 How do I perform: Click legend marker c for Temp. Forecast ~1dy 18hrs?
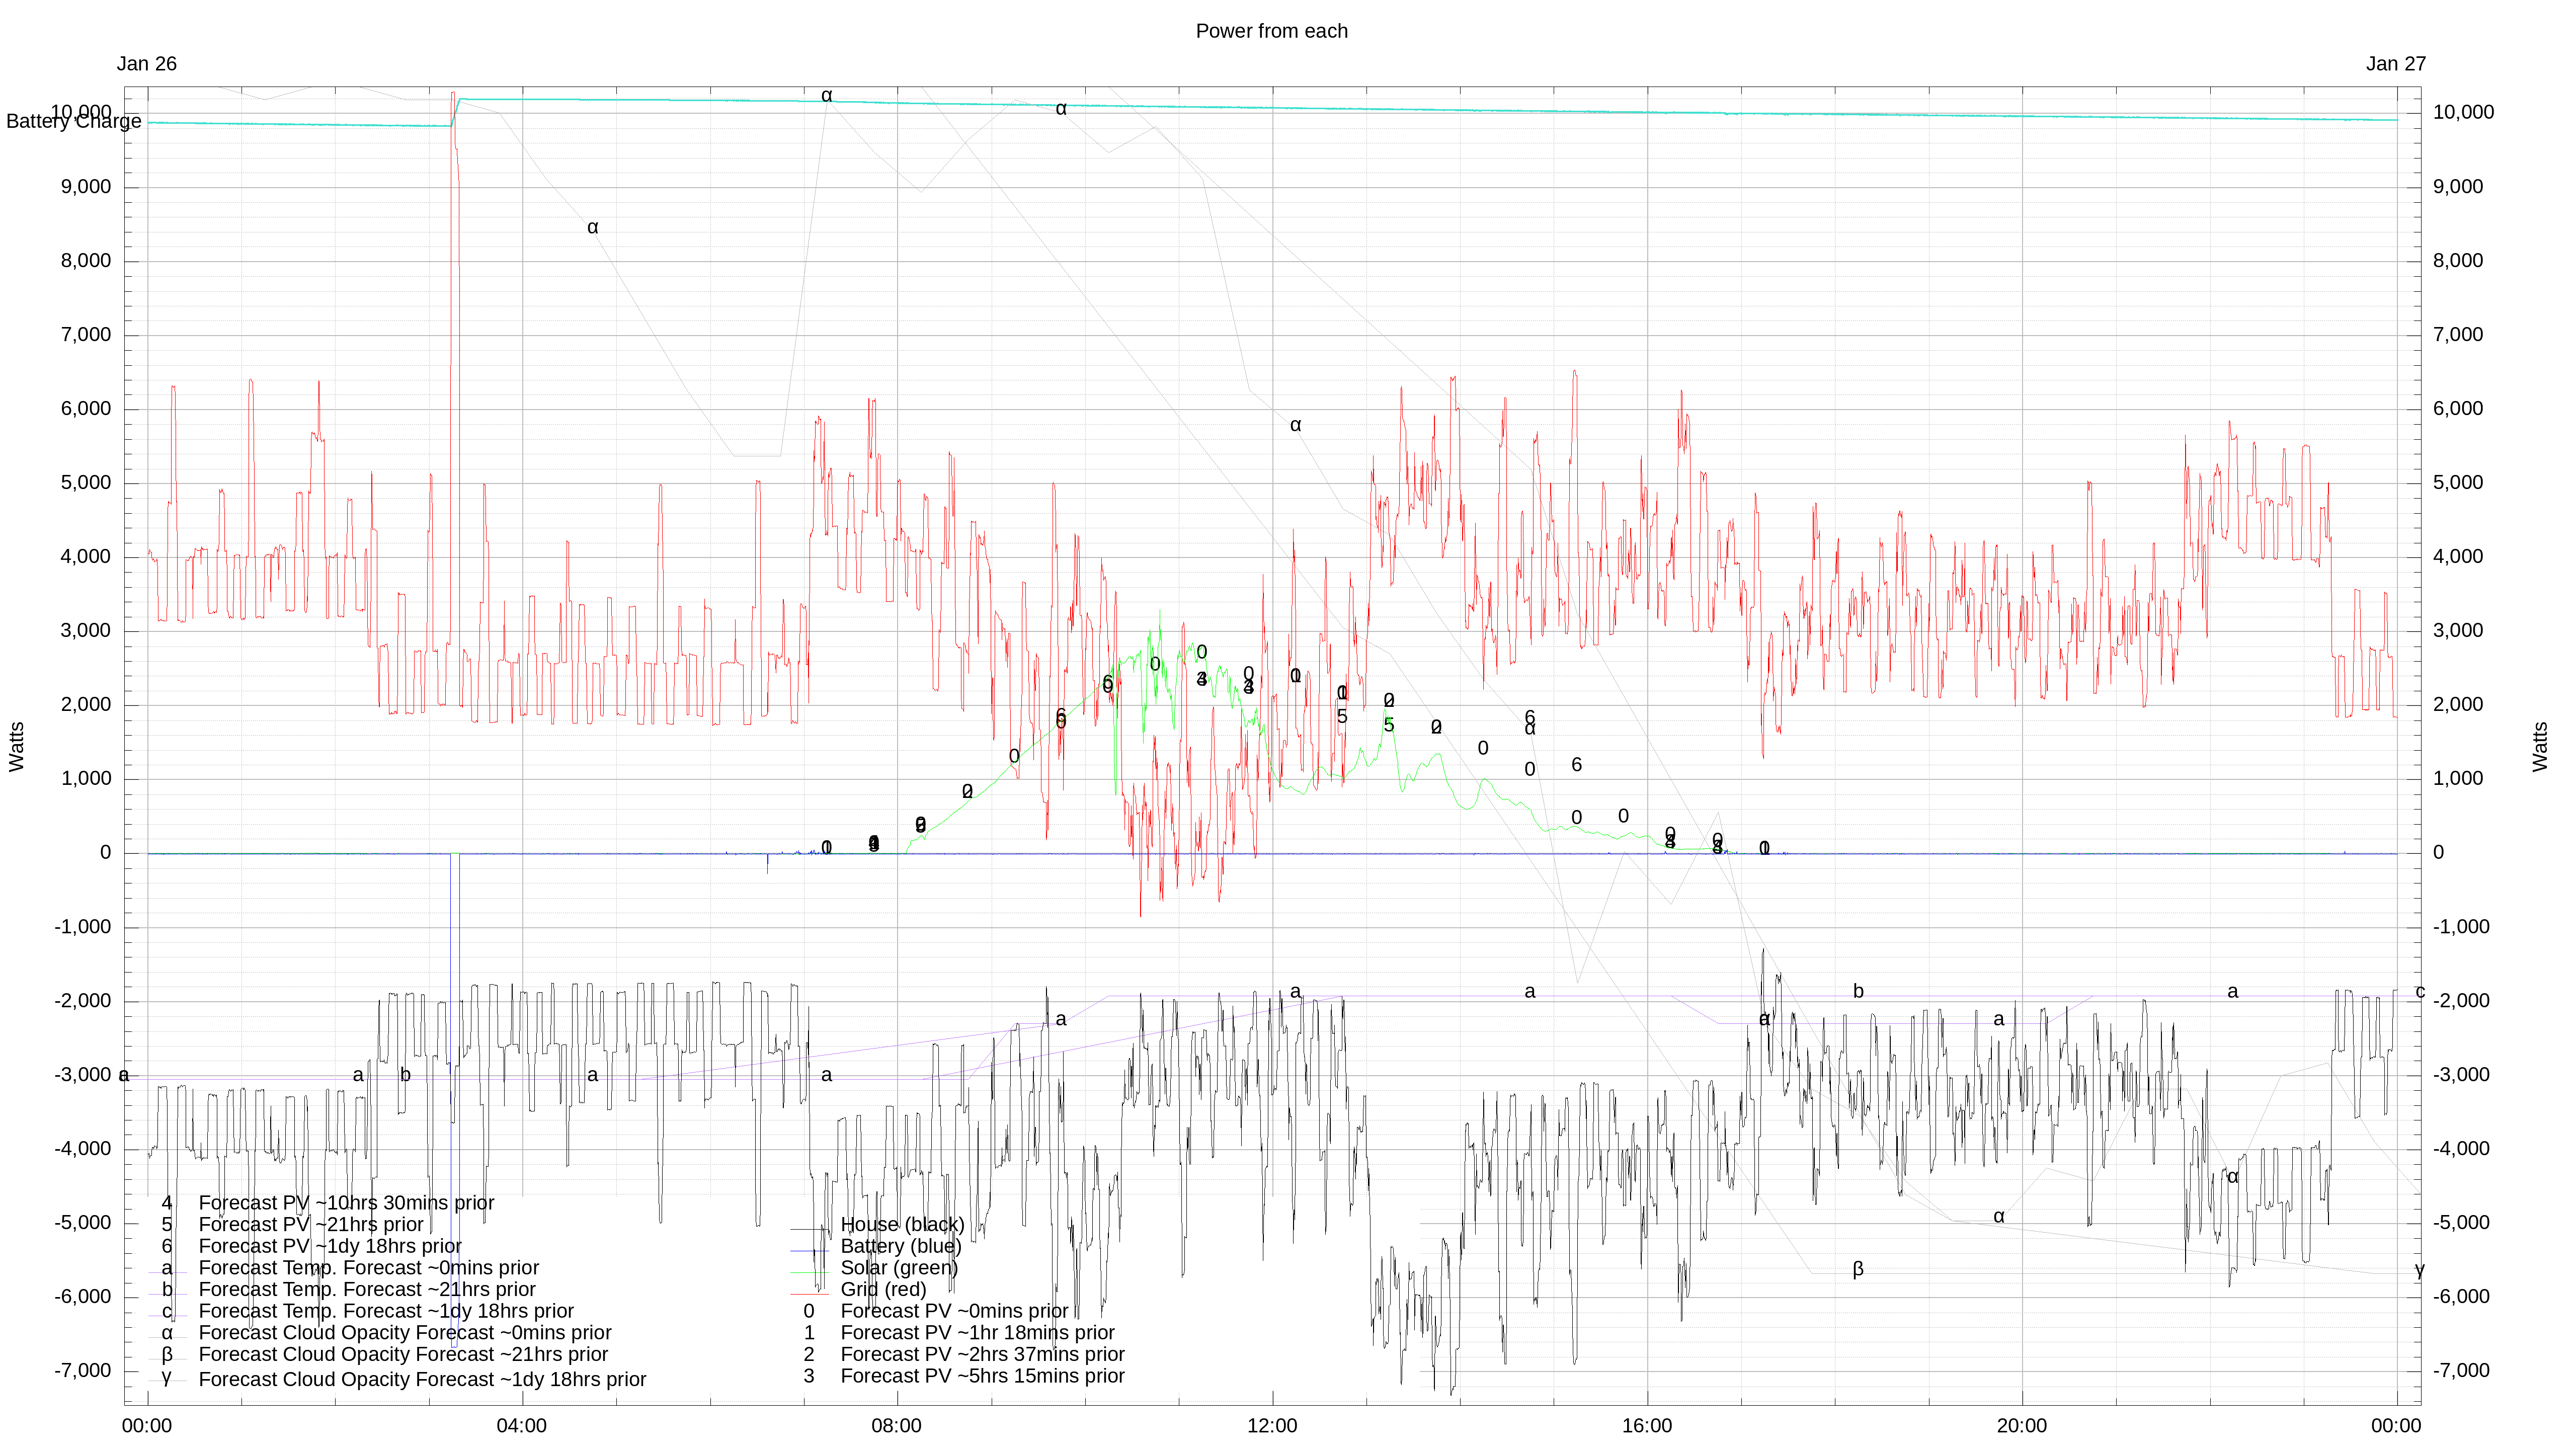tap(167, 1312)
